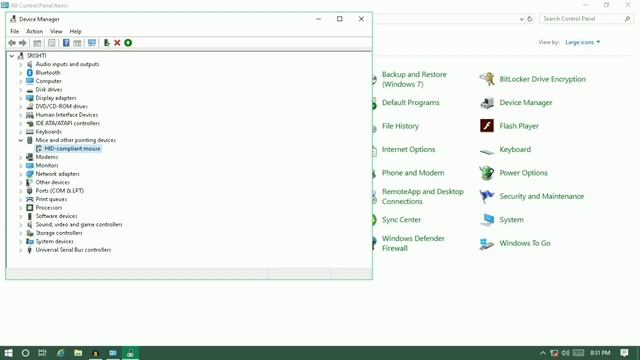Image resolution: width=640 pixels, height=360 pixels.
Task: Open the File menu in Device Manager
Action: (x=14, y=31)
